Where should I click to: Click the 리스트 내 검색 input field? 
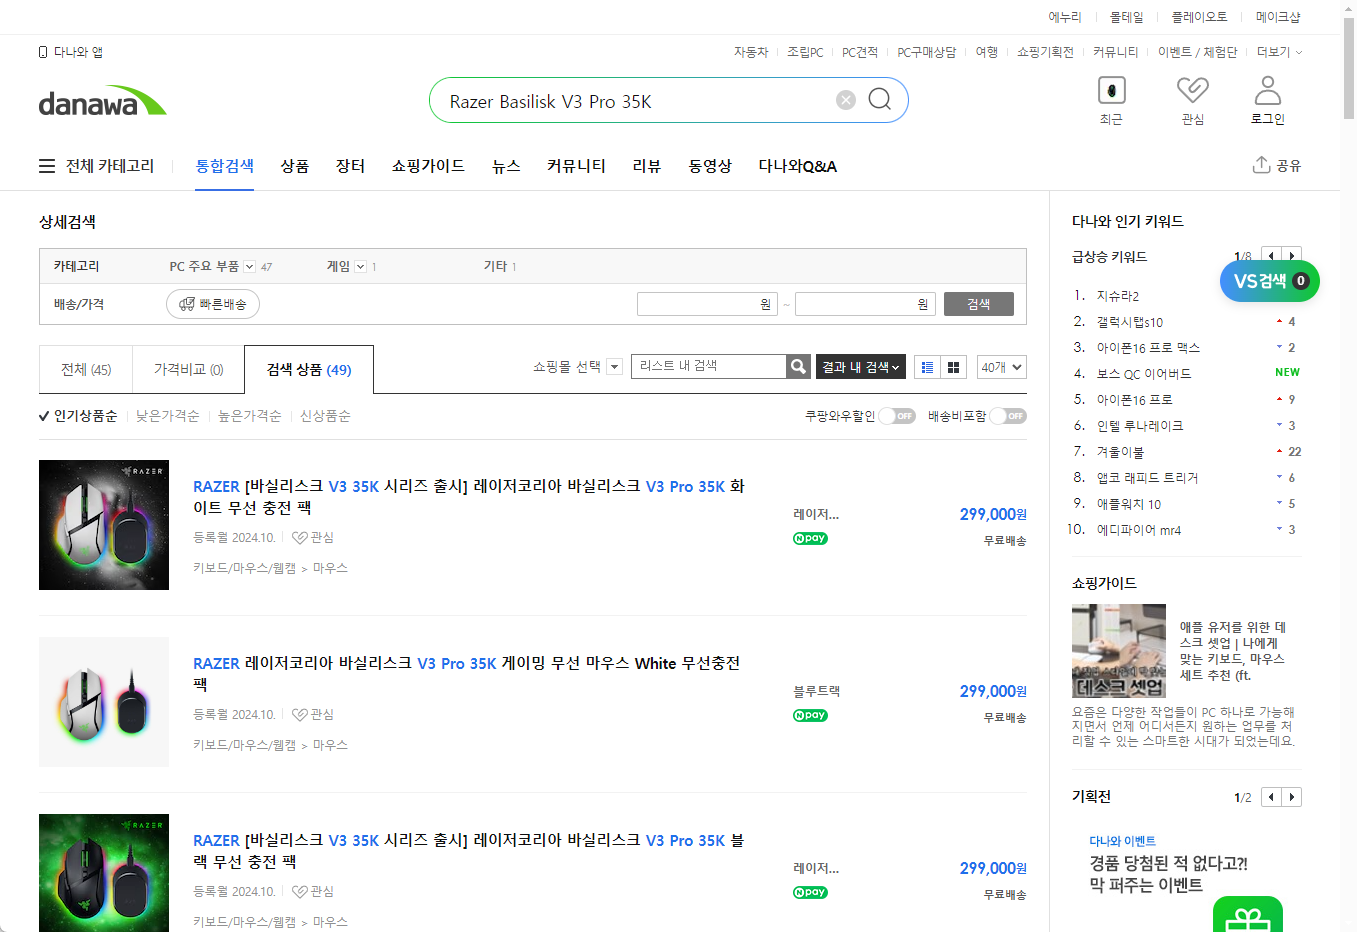709,367
